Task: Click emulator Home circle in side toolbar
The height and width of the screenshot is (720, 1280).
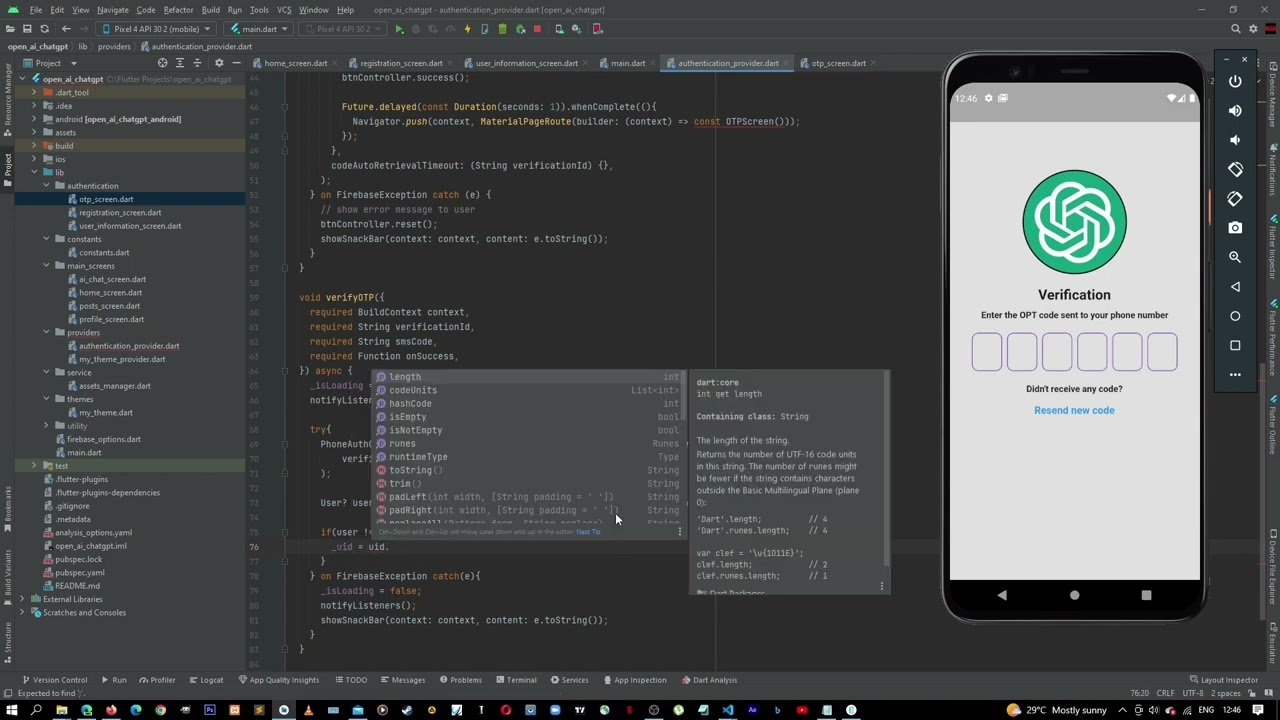Action: pos(1235,316)
